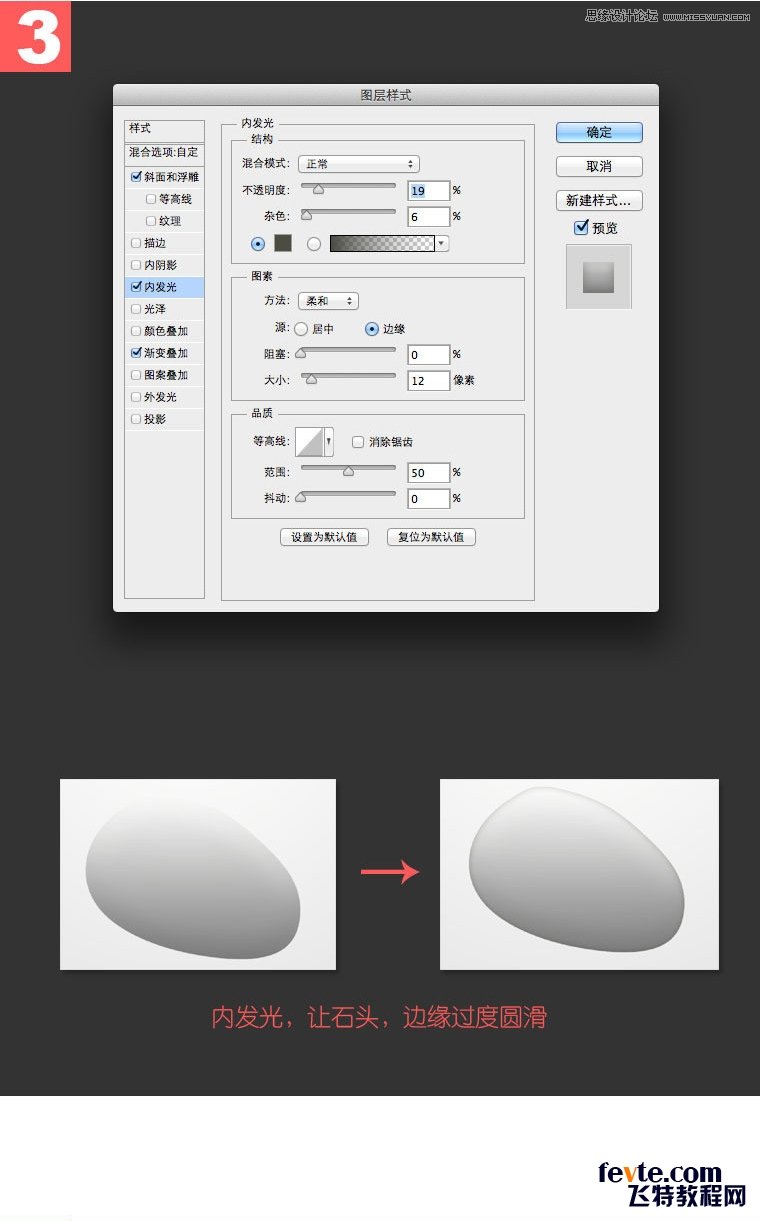Enable the 投影 checkbox

coord(136,419)
